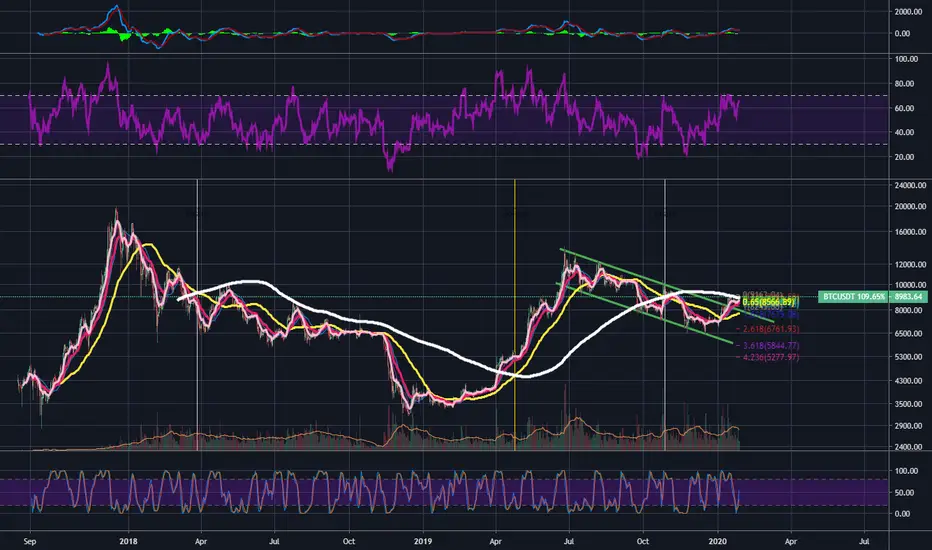Click the 5300.00 price axis label
Viewport: 932px width, 550px height.
(910, 357)
